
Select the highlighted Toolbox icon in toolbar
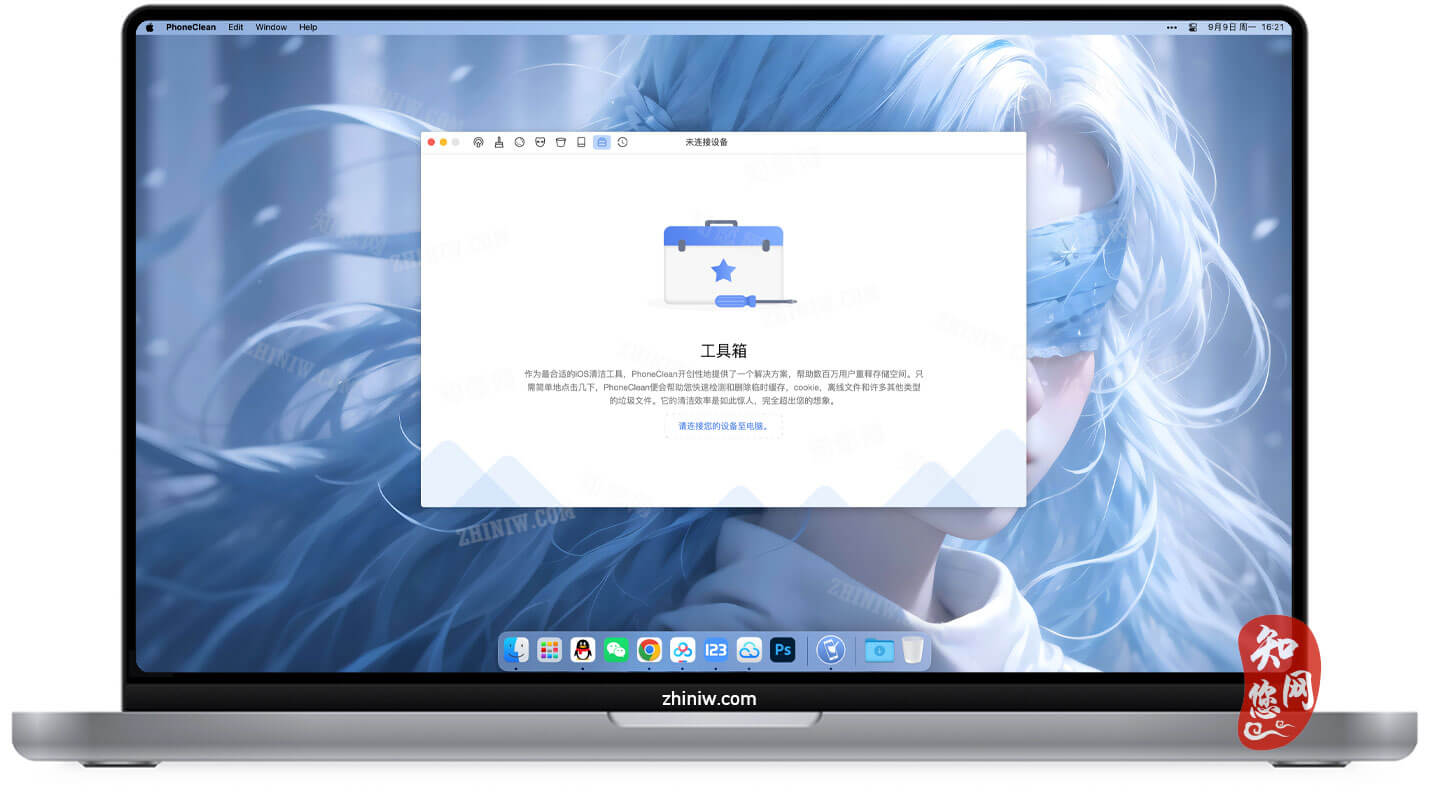pyautogui.click(x=602, y=142)
